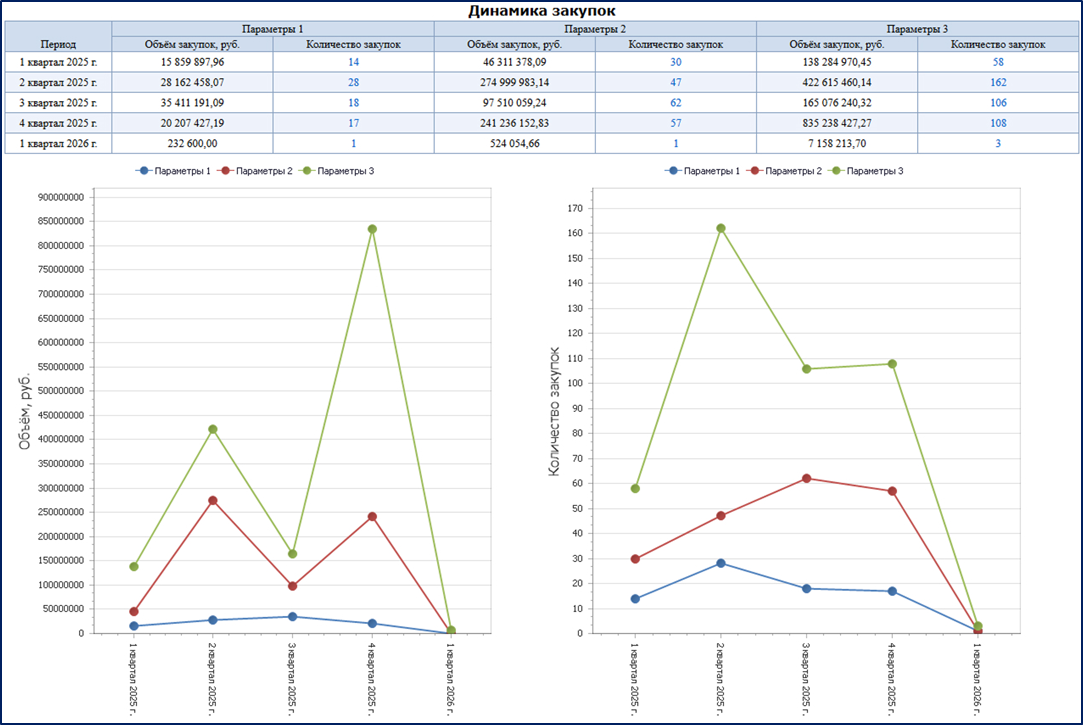1083x725 pixels.
Task: Select the Параметры 2 table header
Action: [x=595, y=28]
